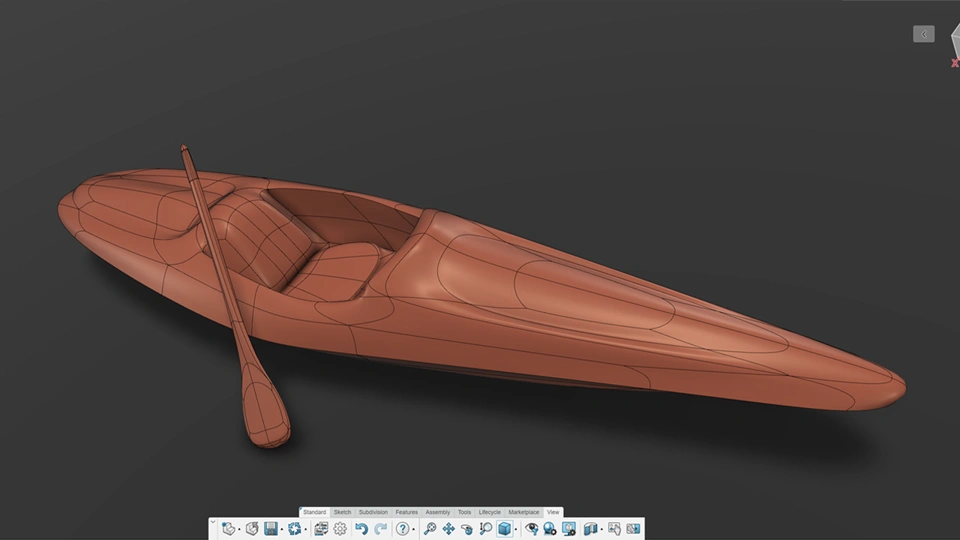Screen dimensions: 960x540
Task: Click the Update/rebuild arrows icon
Action: tap(294, 528)
